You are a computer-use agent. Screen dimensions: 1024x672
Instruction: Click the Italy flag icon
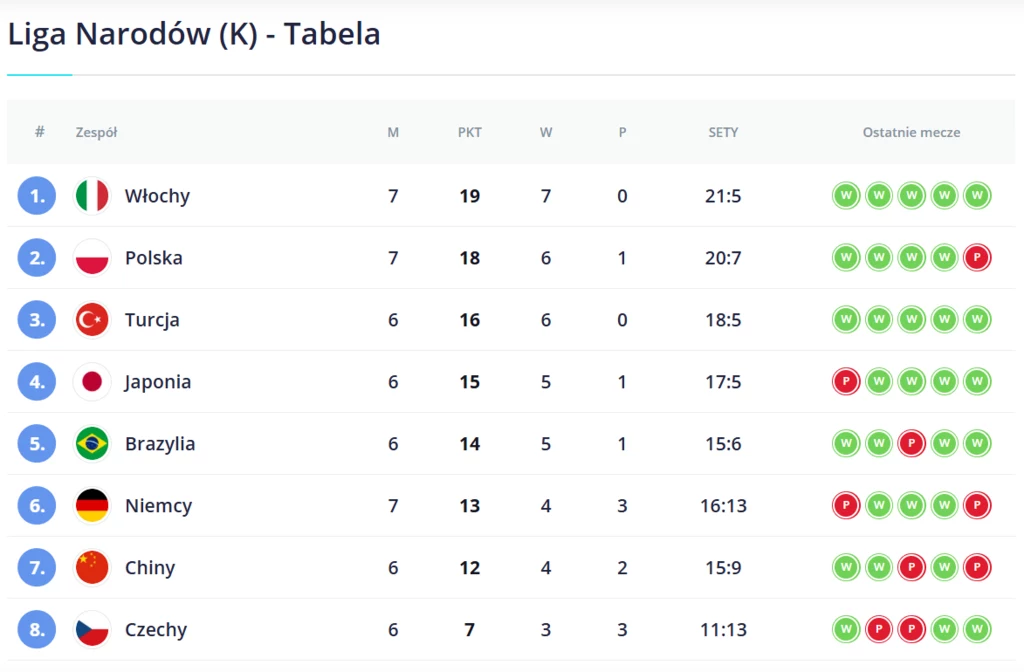click(x=92, y=195)
